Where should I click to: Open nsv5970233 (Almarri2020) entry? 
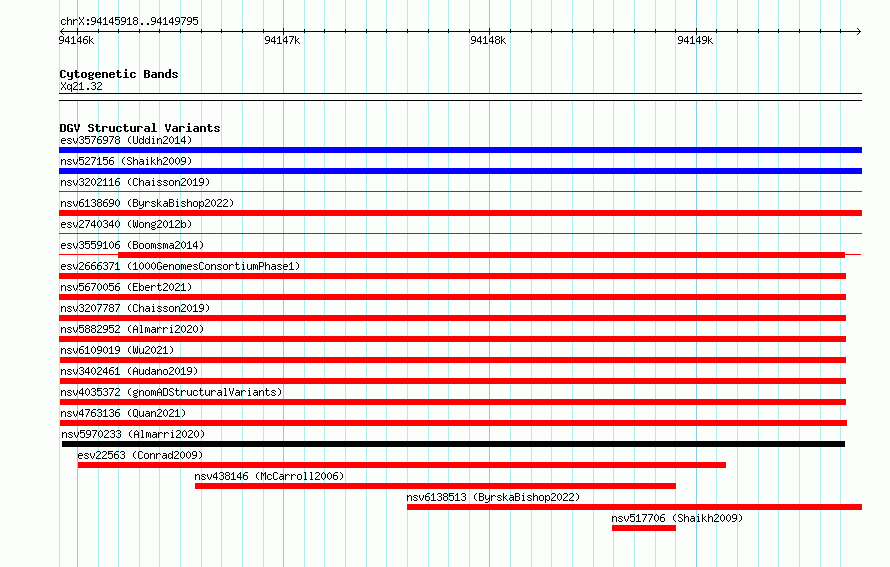pyautogui.click(x=133, y=434)
